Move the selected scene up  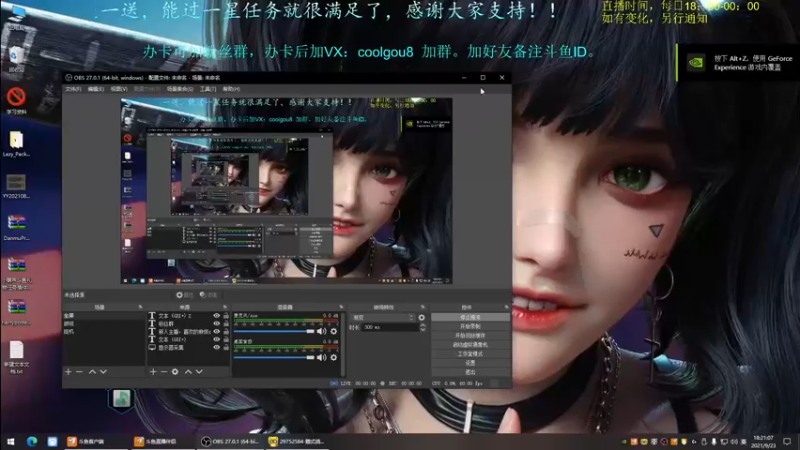click(92, 372)
